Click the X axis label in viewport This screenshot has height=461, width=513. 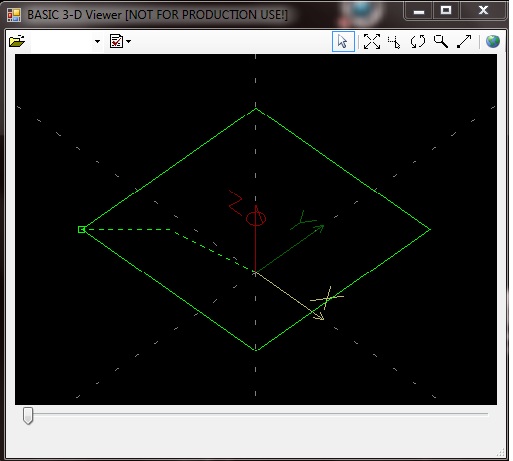click(x=327, y=298)
